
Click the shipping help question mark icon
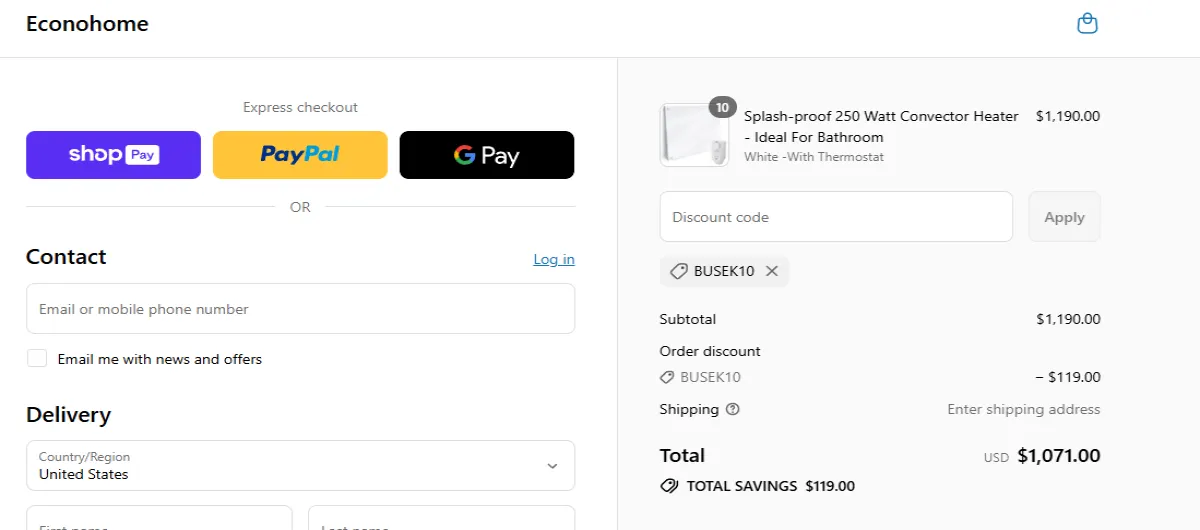[x=733, y=409]
